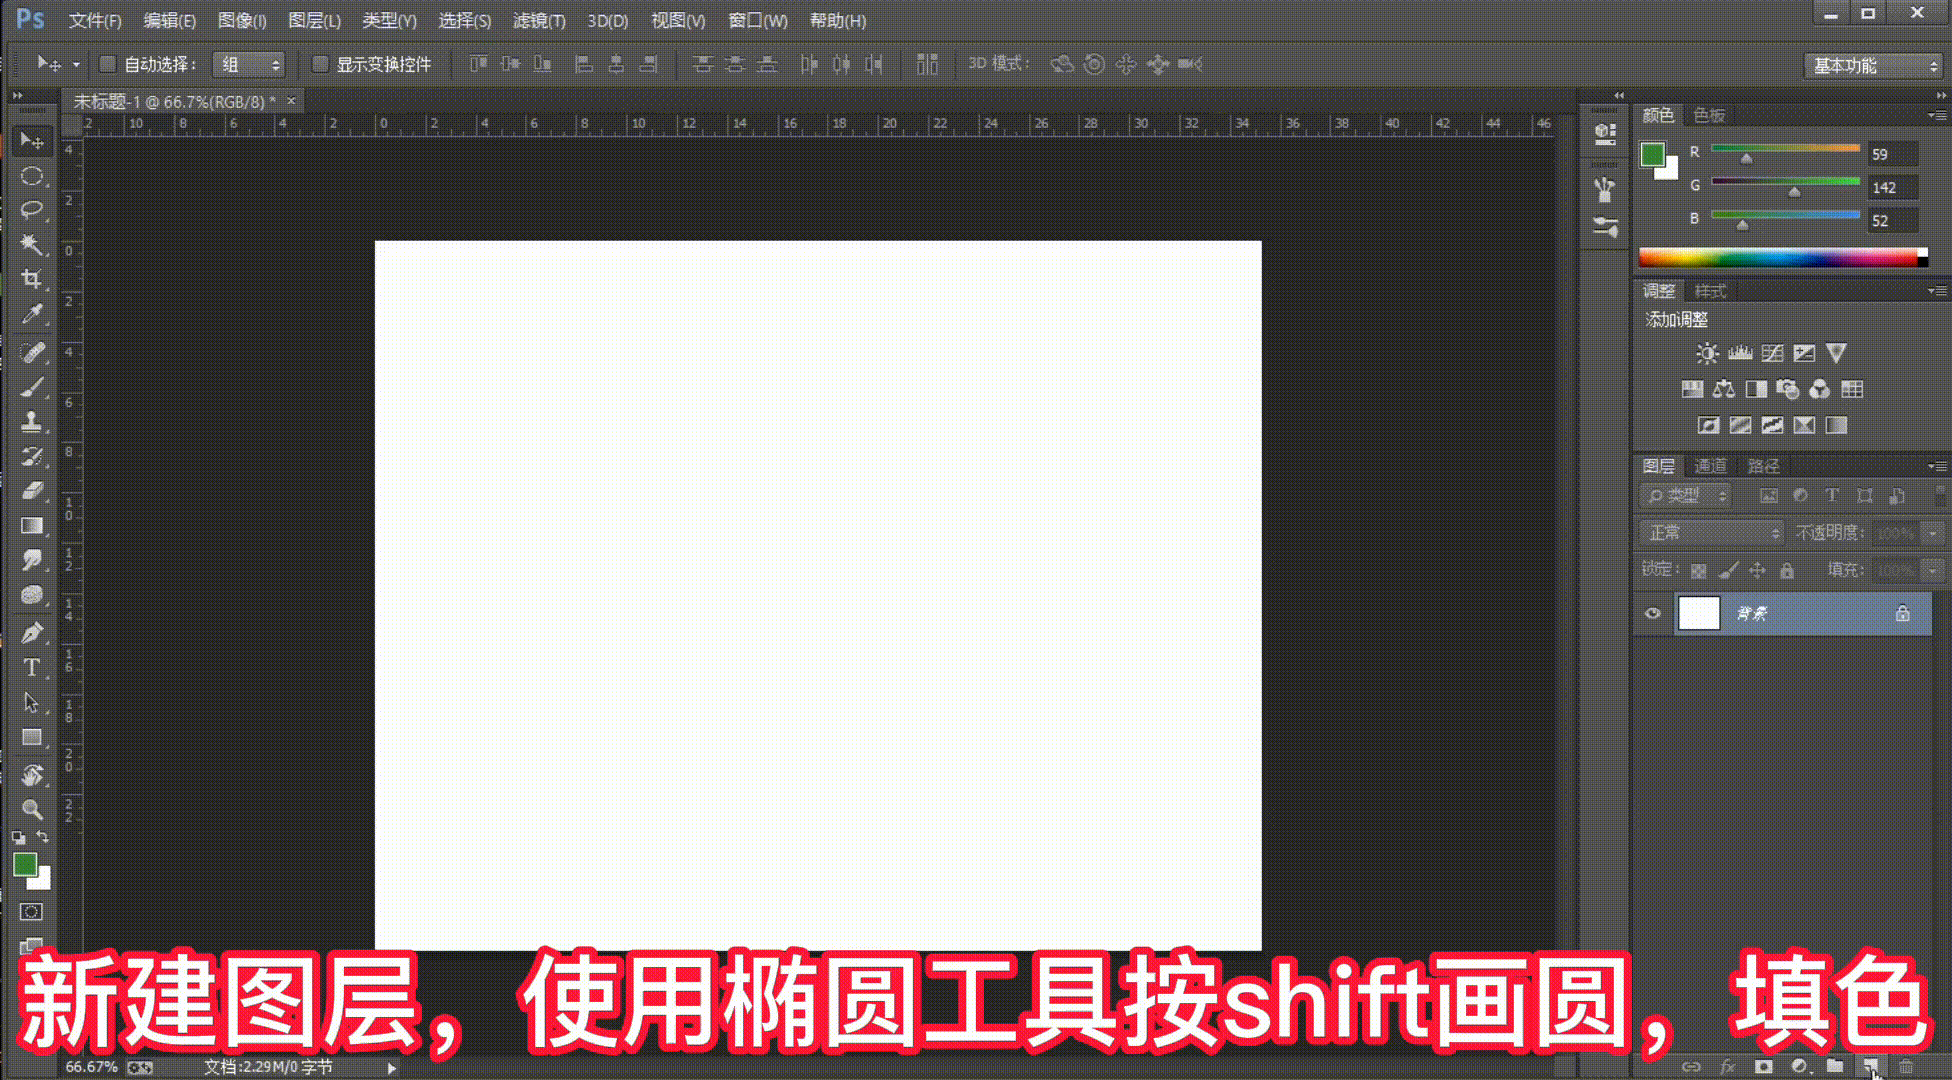Open the 图像(I) menu

pyautogui.click(x=242, y=21)
